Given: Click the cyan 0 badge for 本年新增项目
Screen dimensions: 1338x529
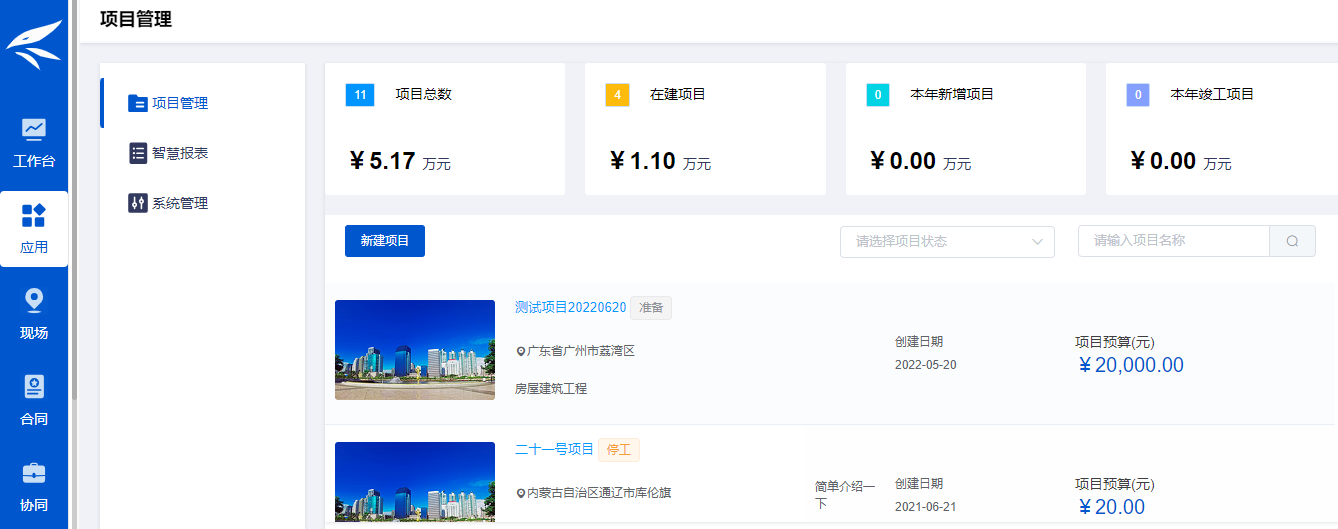Looking at the screenshot, I should pos(878,95).
